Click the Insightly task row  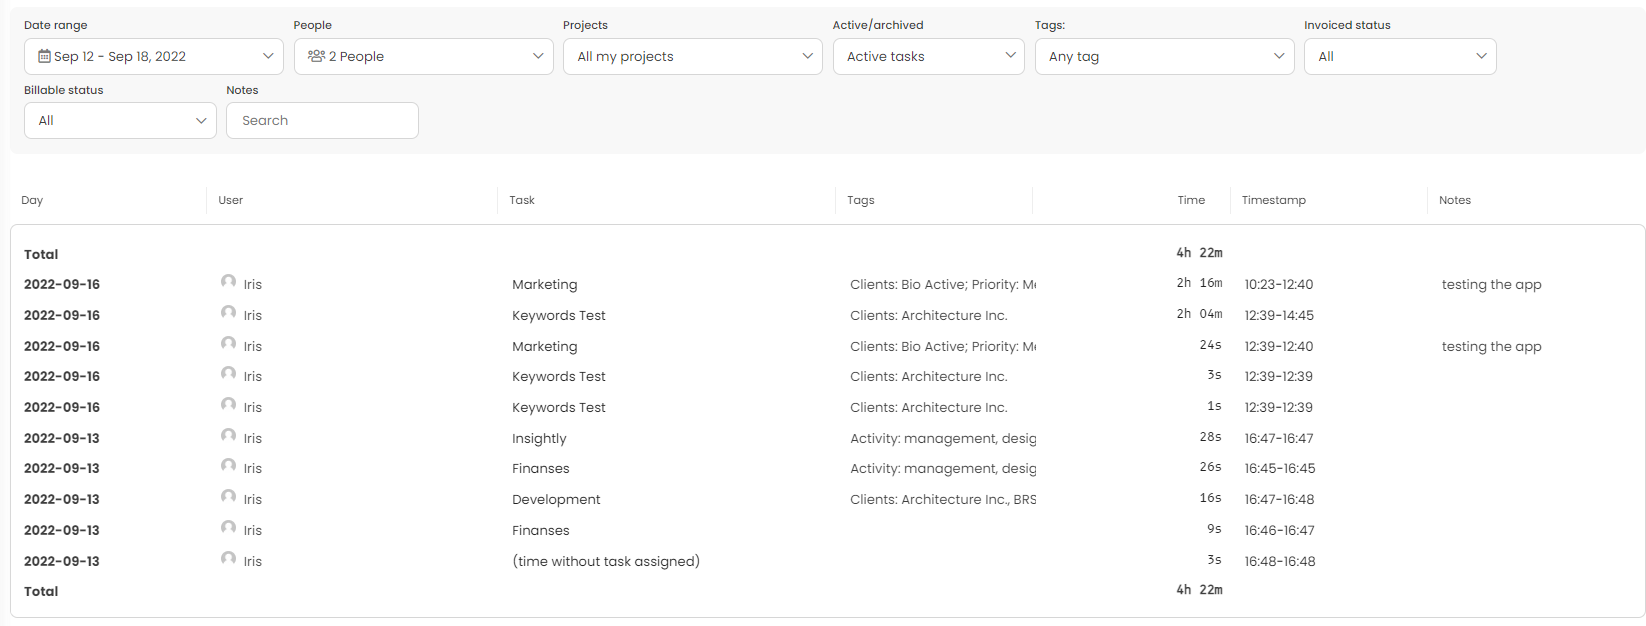pyautogui.click(x=539, y=438)
